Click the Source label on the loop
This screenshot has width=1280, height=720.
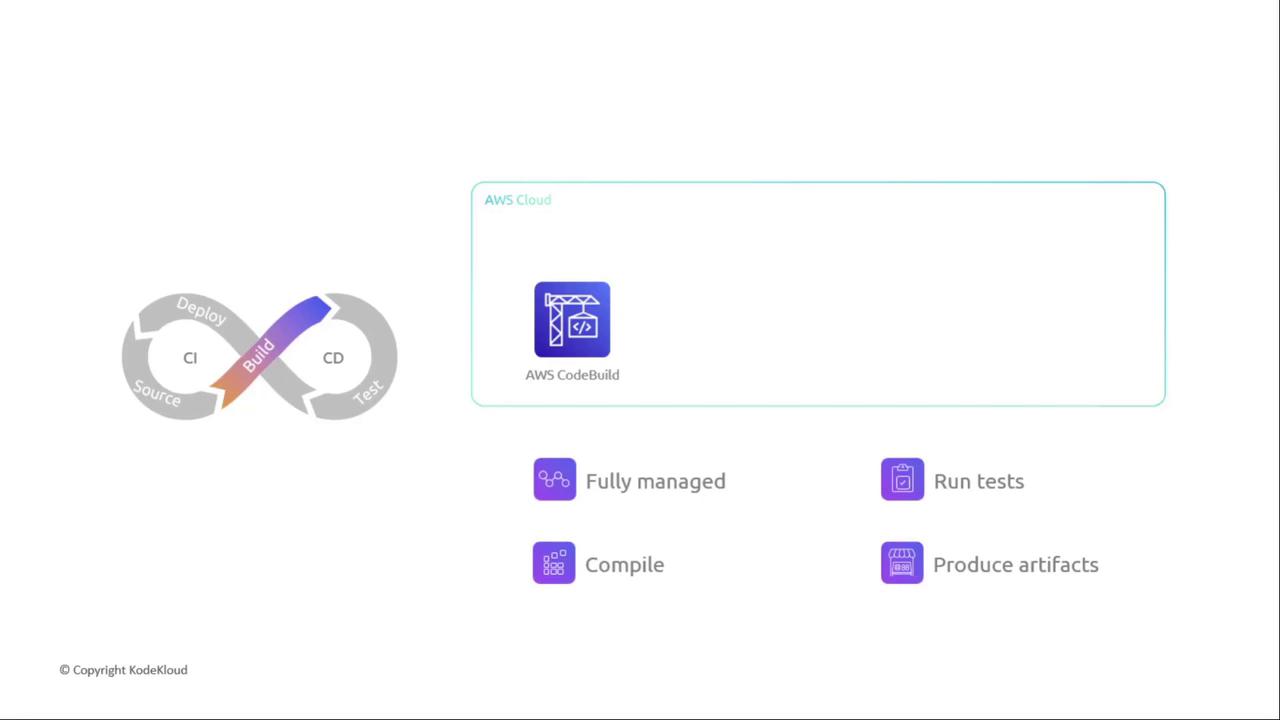(x=157, y=393)
